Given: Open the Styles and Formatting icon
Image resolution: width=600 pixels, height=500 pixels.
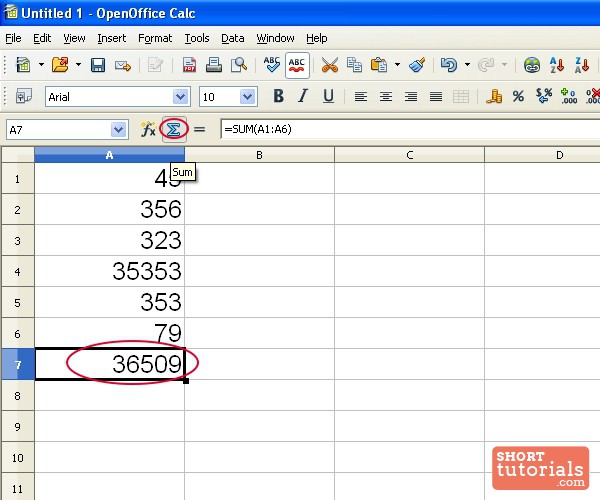Looking at the screenshot, I should 24,96.
